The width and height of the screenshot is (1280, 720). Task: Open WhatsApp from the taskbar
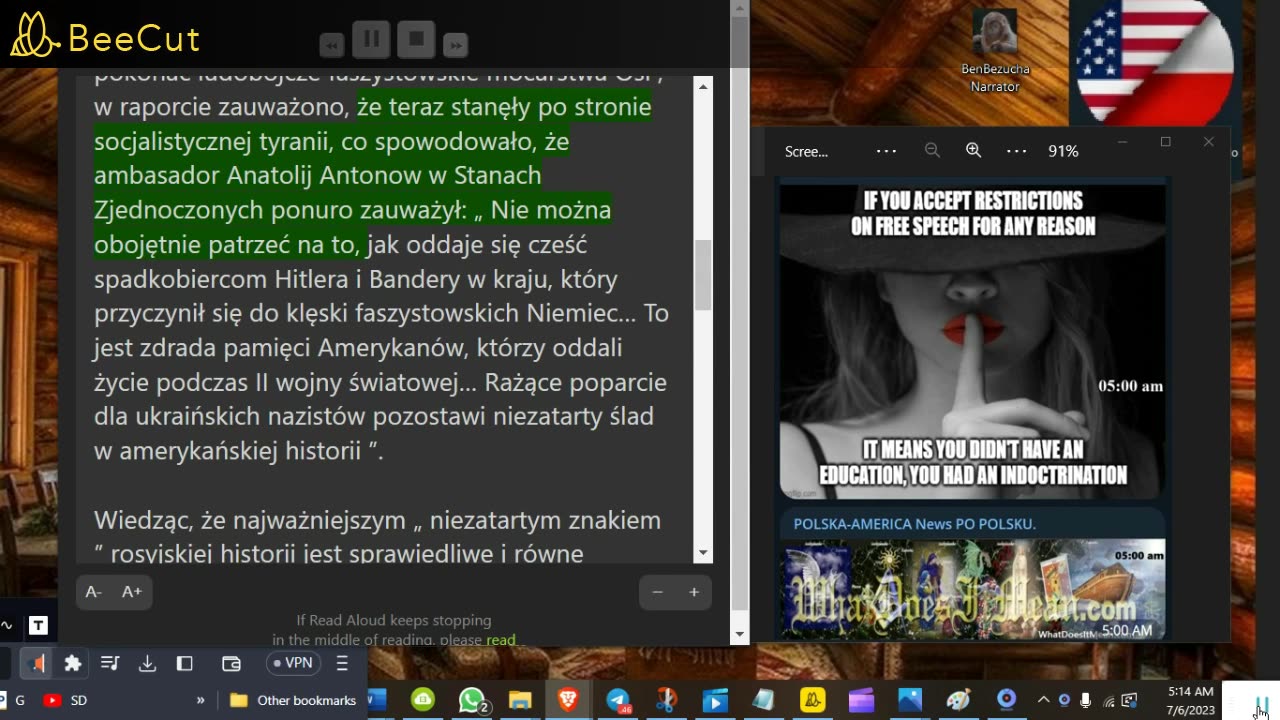(x=472, y=700)
